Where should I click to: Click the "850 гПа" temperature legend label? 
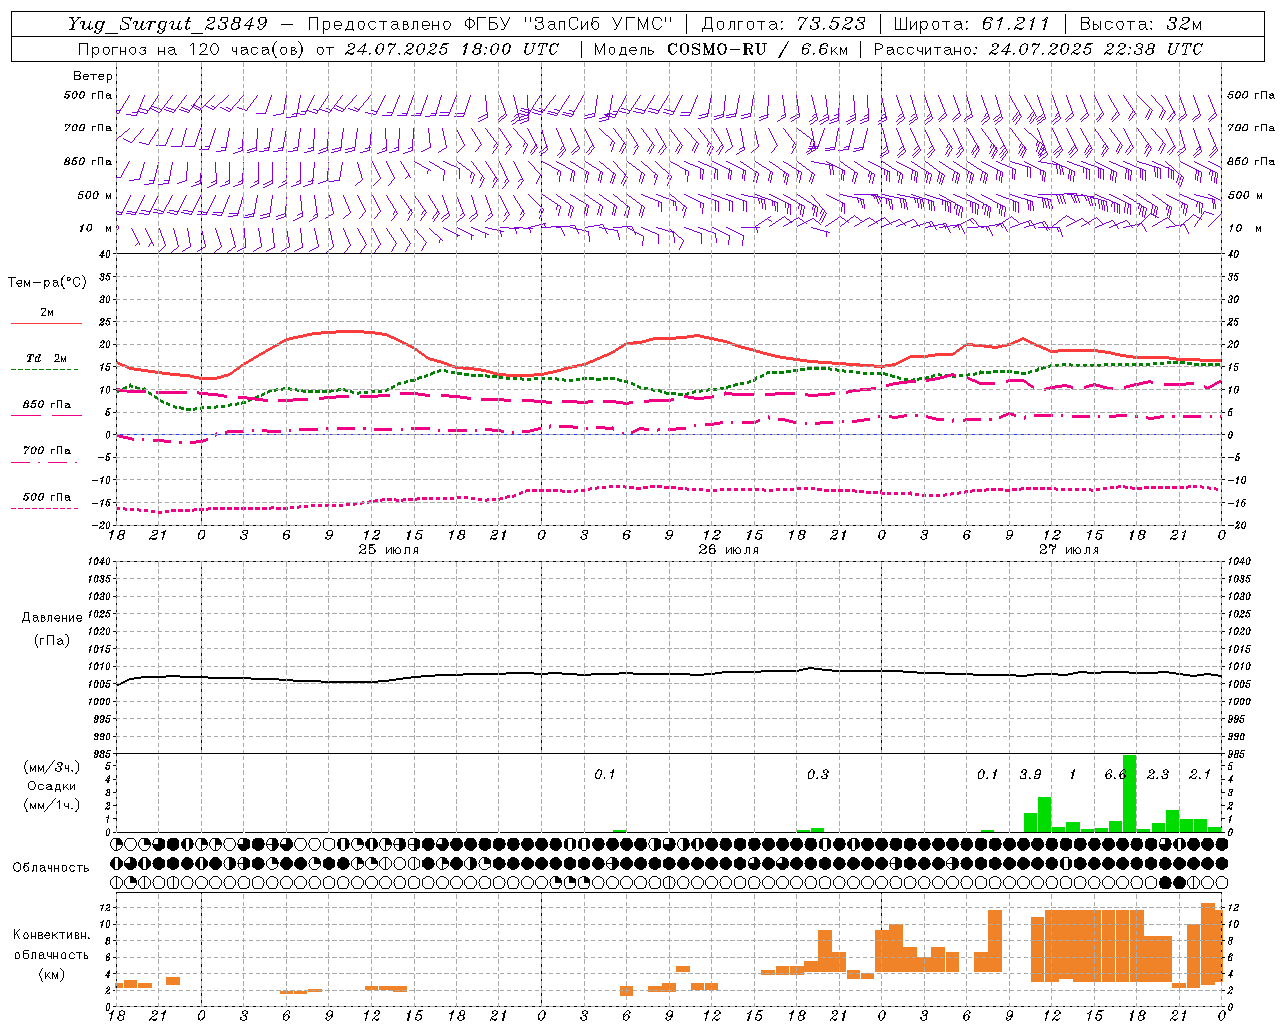pyautogui.click(x=47, y=405)
